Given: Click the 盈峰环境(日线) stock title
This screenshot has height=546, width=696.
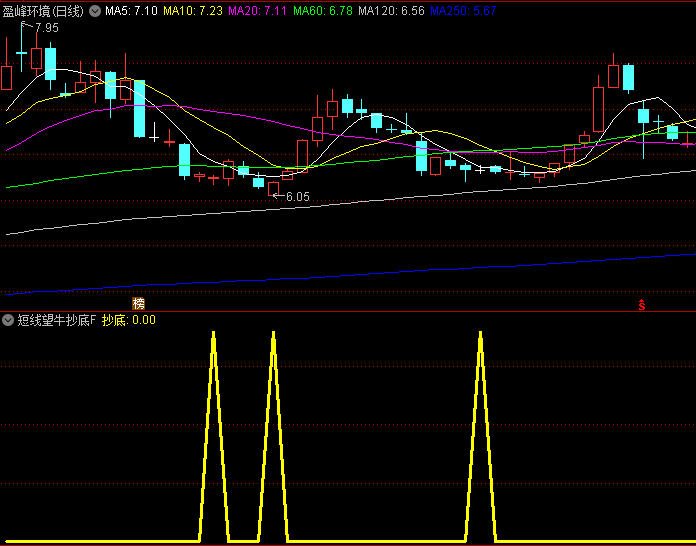Looking at the screenshot, I should pyautogui.click(x=43, y=11).
